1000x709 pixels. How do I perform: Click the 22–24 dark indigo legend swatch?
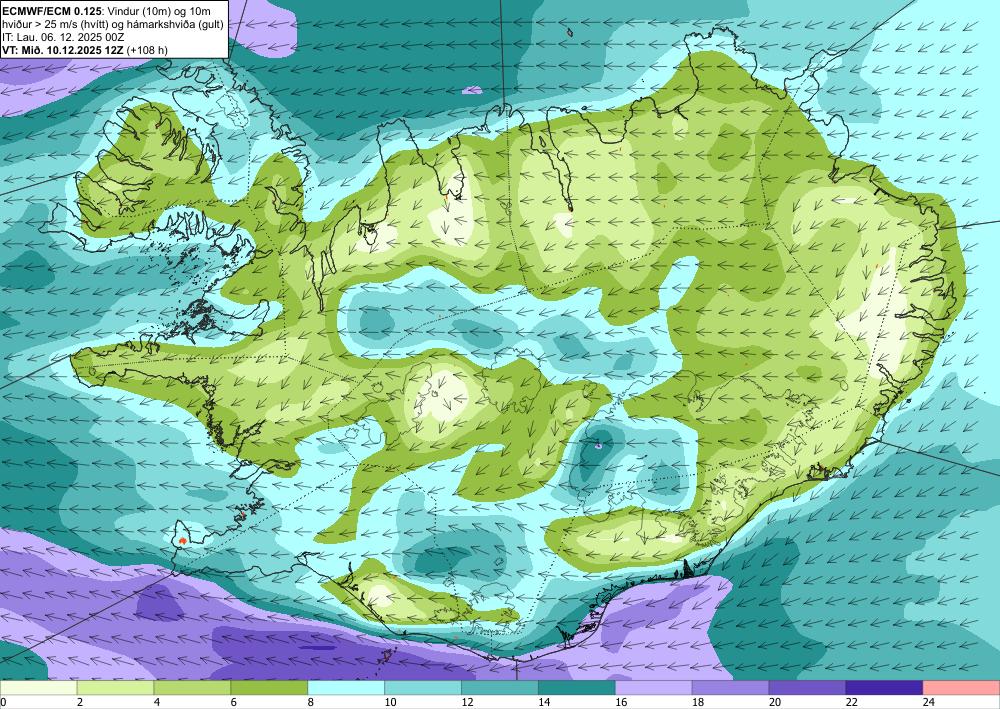click(884, 688)
